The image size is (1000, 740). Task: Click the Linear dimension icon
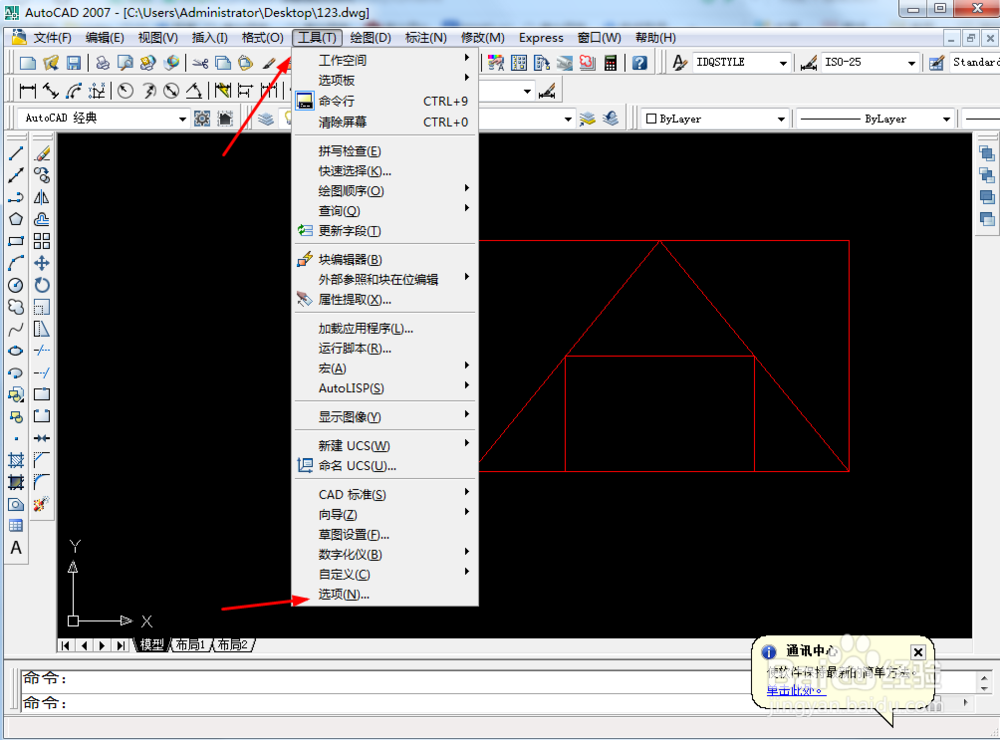point(28,91)
